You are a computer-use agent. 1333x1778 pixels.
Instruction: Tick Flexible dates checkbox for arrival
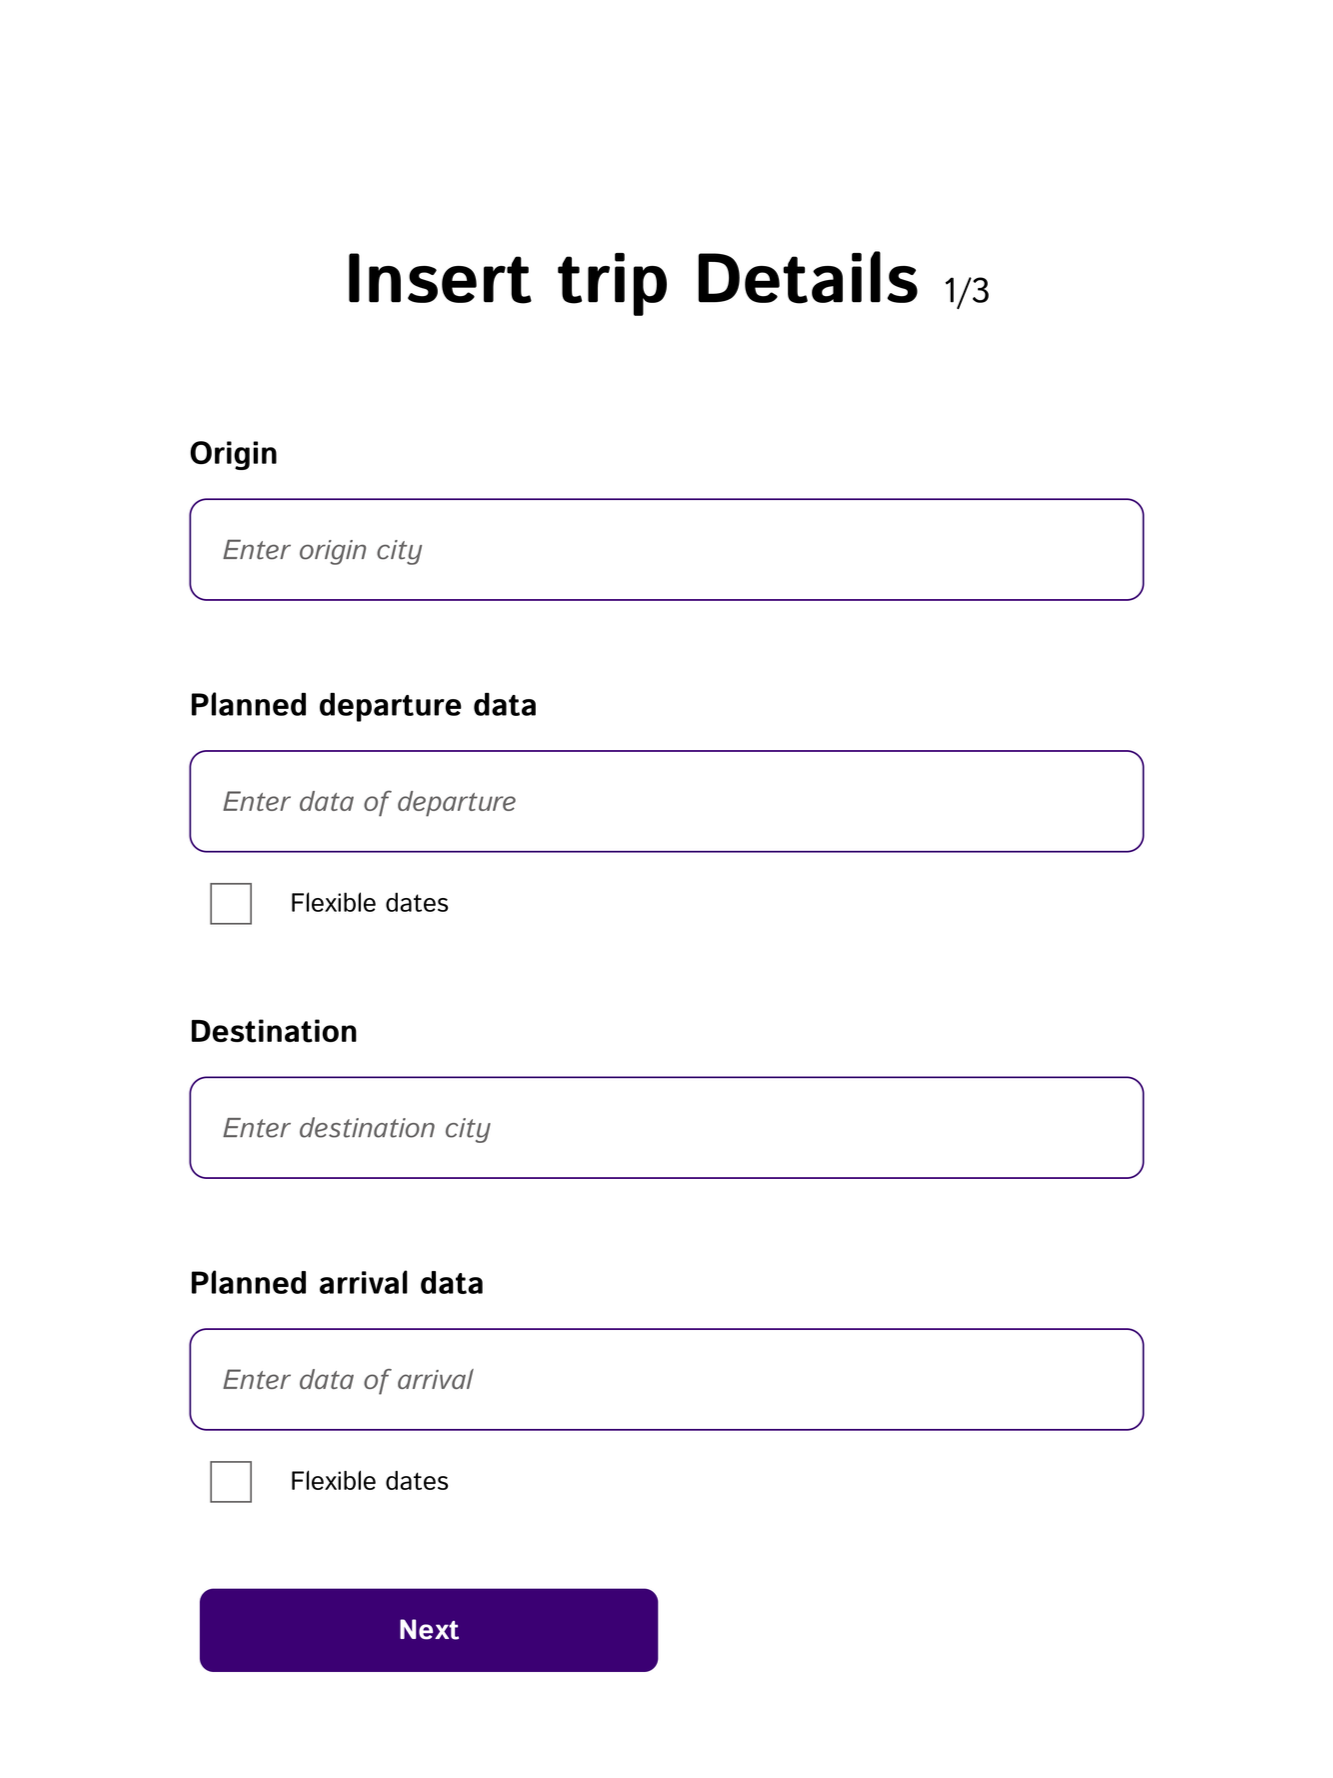(x=231, y=1482)
